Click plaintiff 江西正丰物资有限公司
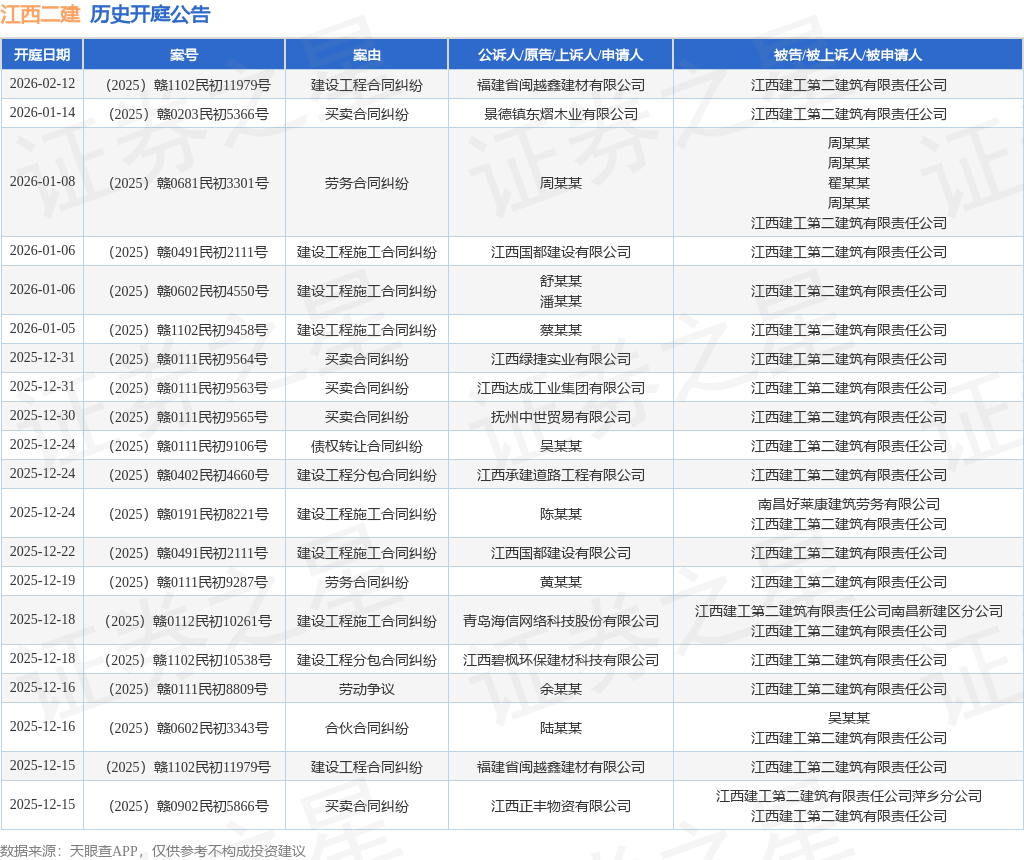 click(560, 806)
